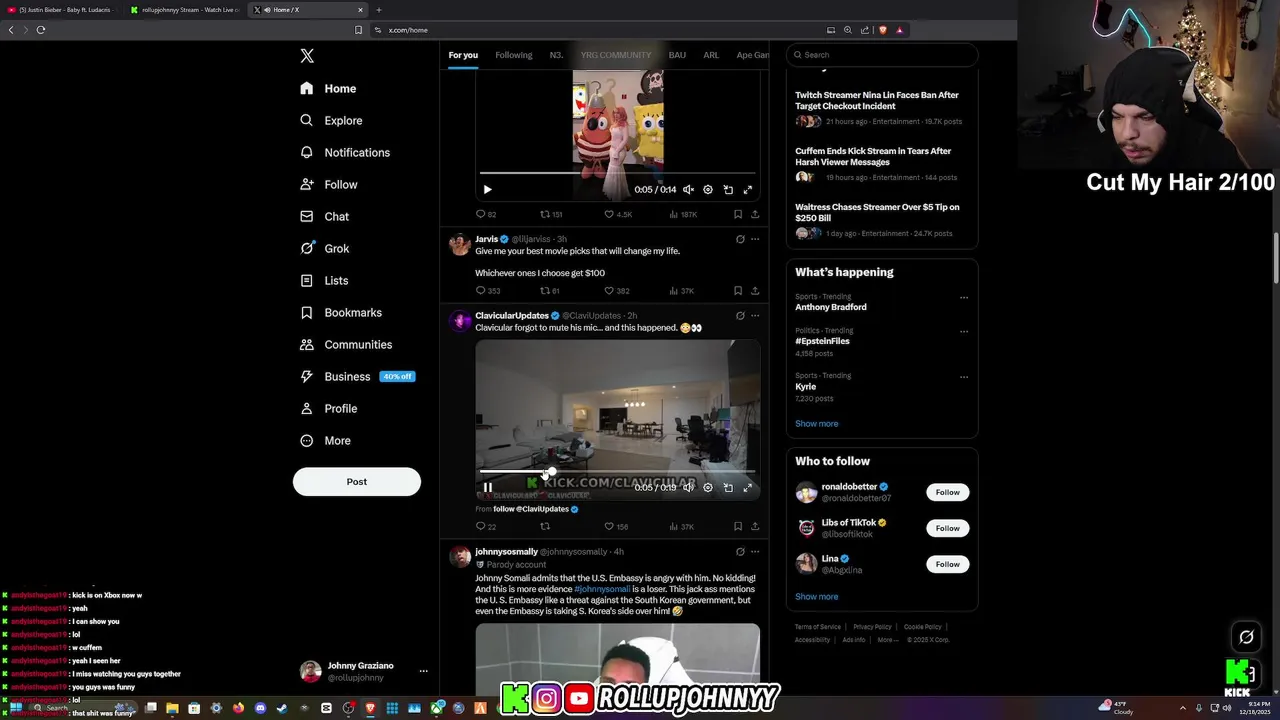1280x720 pixels.
Task: Follow Lina
Action: 948,564
